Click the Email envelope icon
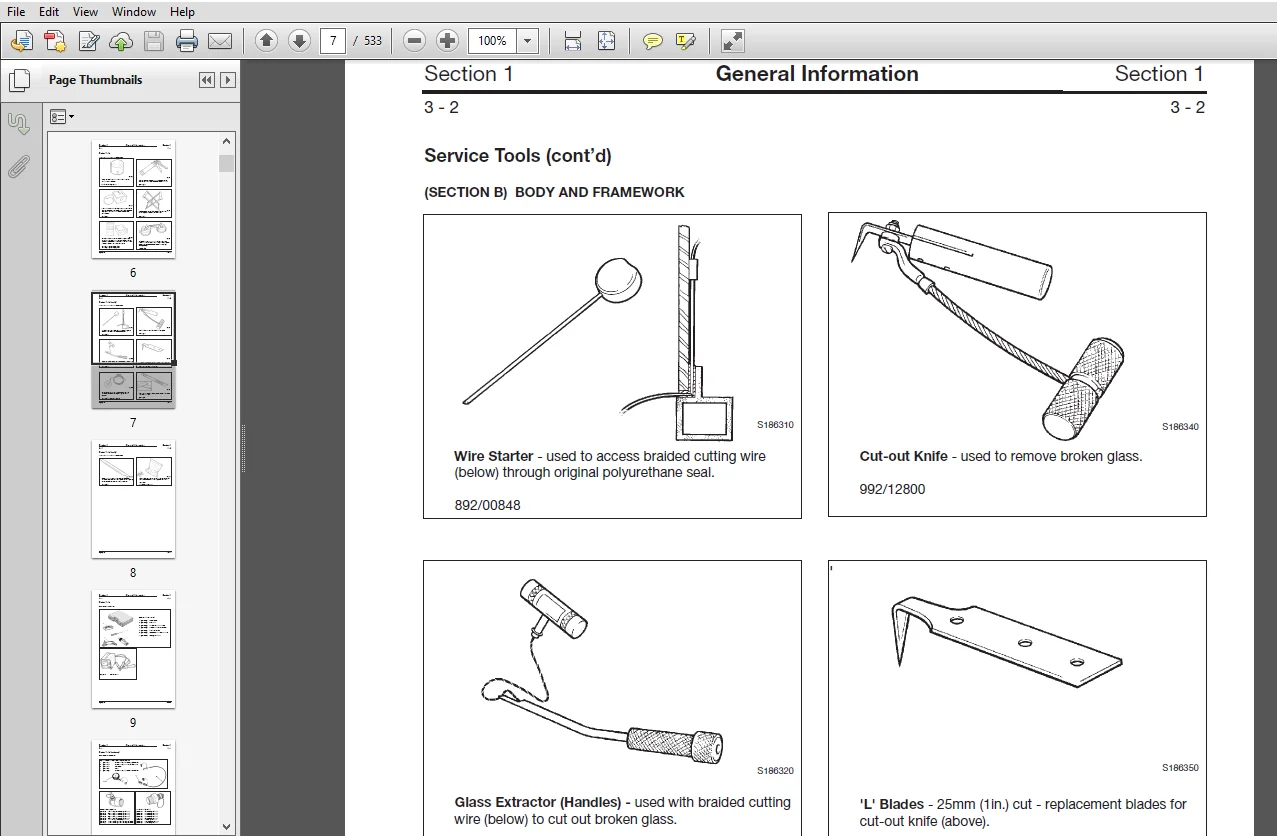Screen dimensions: 1277x836 (220, 41)
